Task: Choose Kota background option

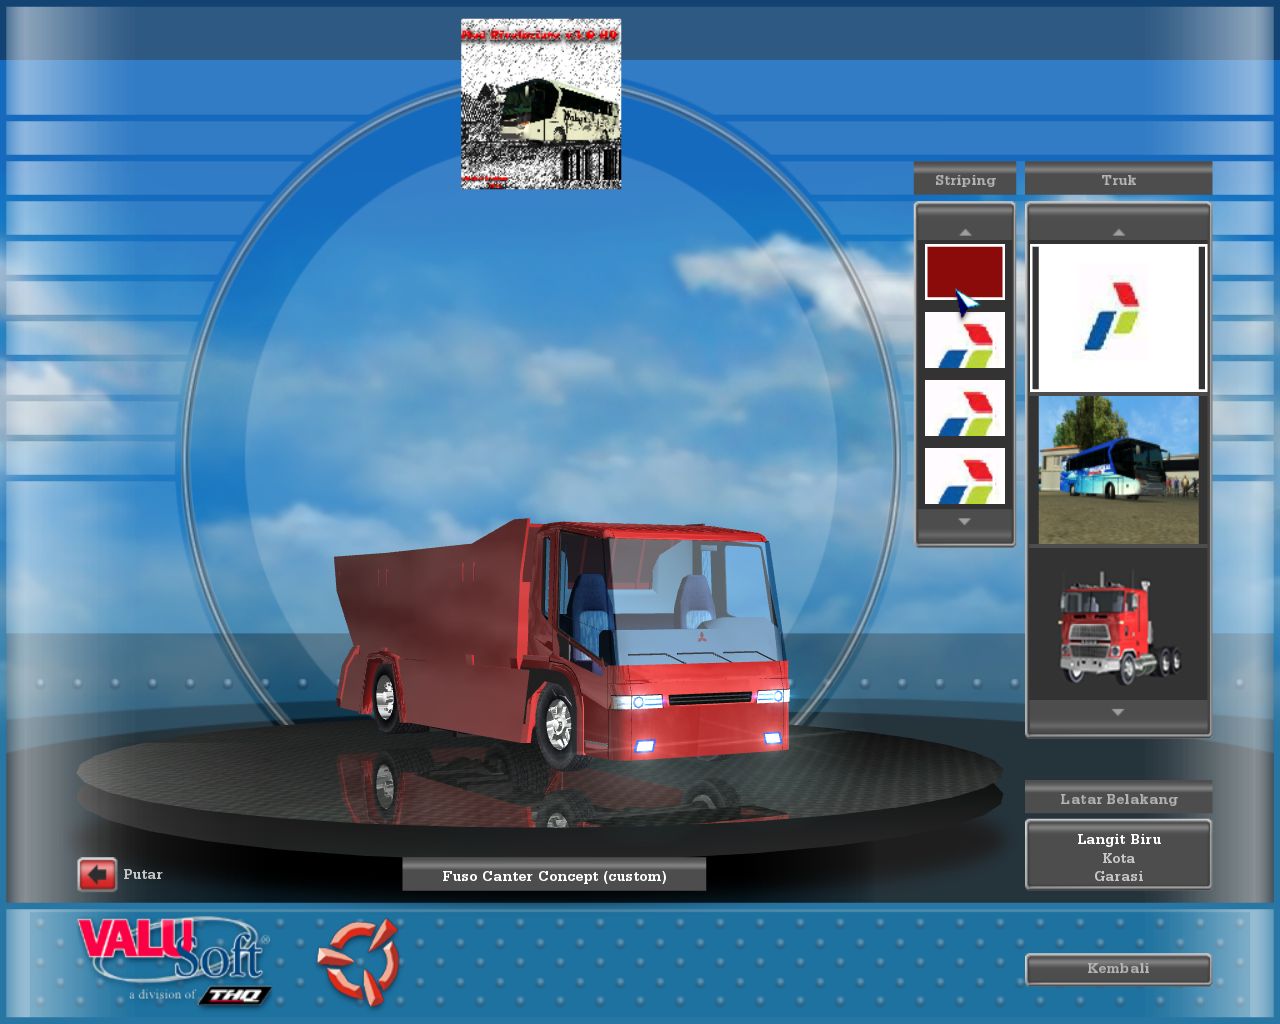Action: (1118, 858)
